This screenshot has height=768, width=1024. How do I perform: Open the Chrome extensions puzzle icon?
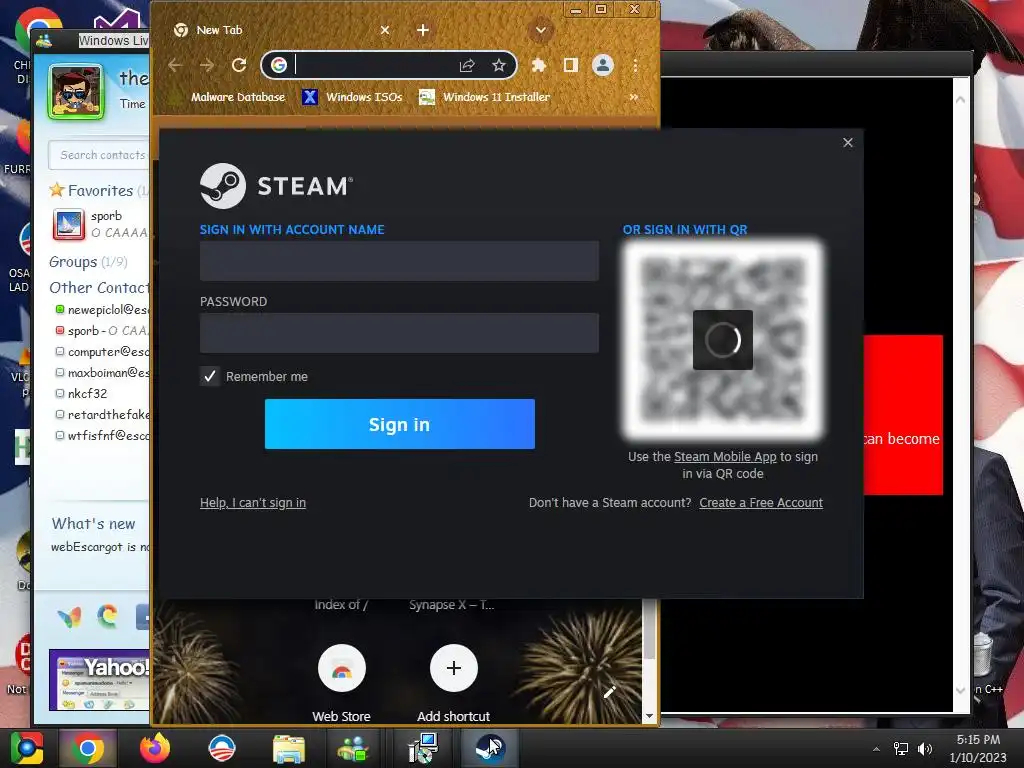(x=539, y=65)
